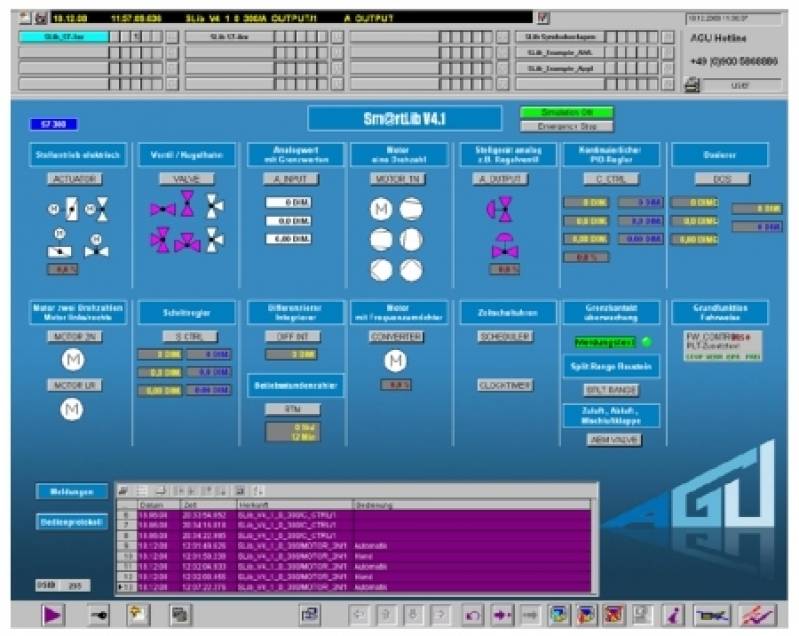Click the Sm@rtLib V4.1 title box

(x=405, y=119)
